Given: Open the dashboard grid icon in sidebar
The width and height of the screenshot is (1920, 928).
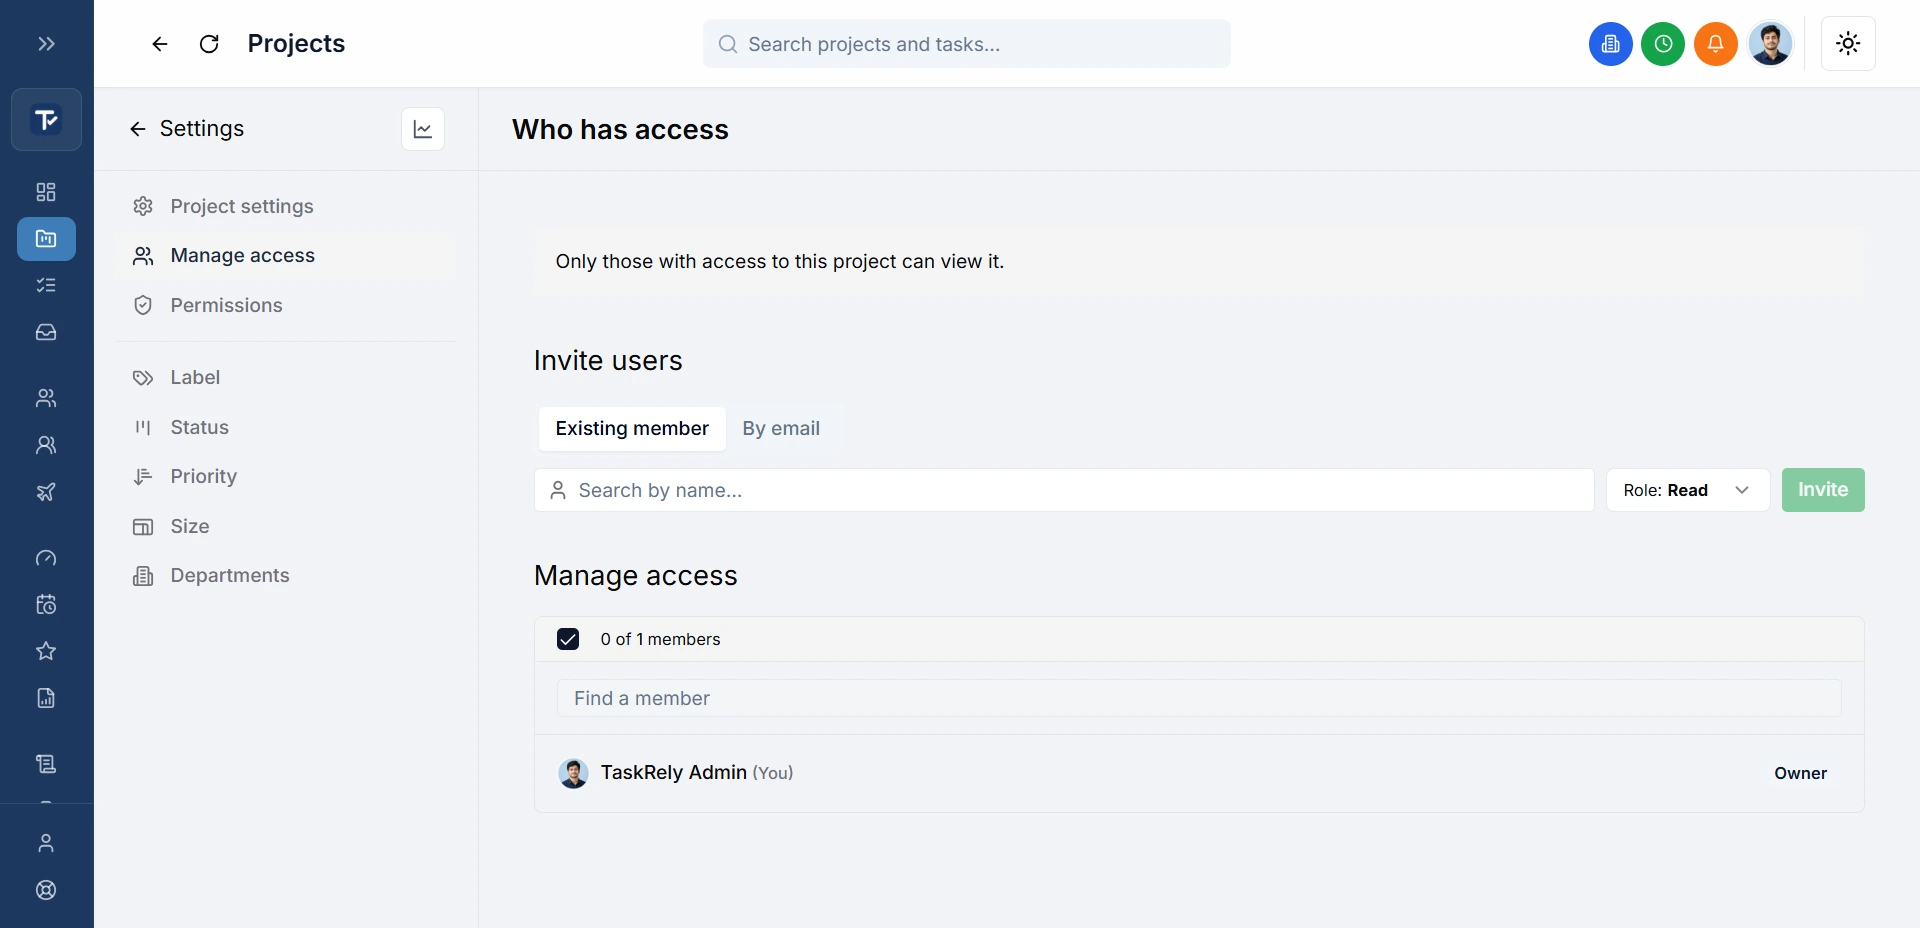Looking at the screenshot, I should [46, 192].
